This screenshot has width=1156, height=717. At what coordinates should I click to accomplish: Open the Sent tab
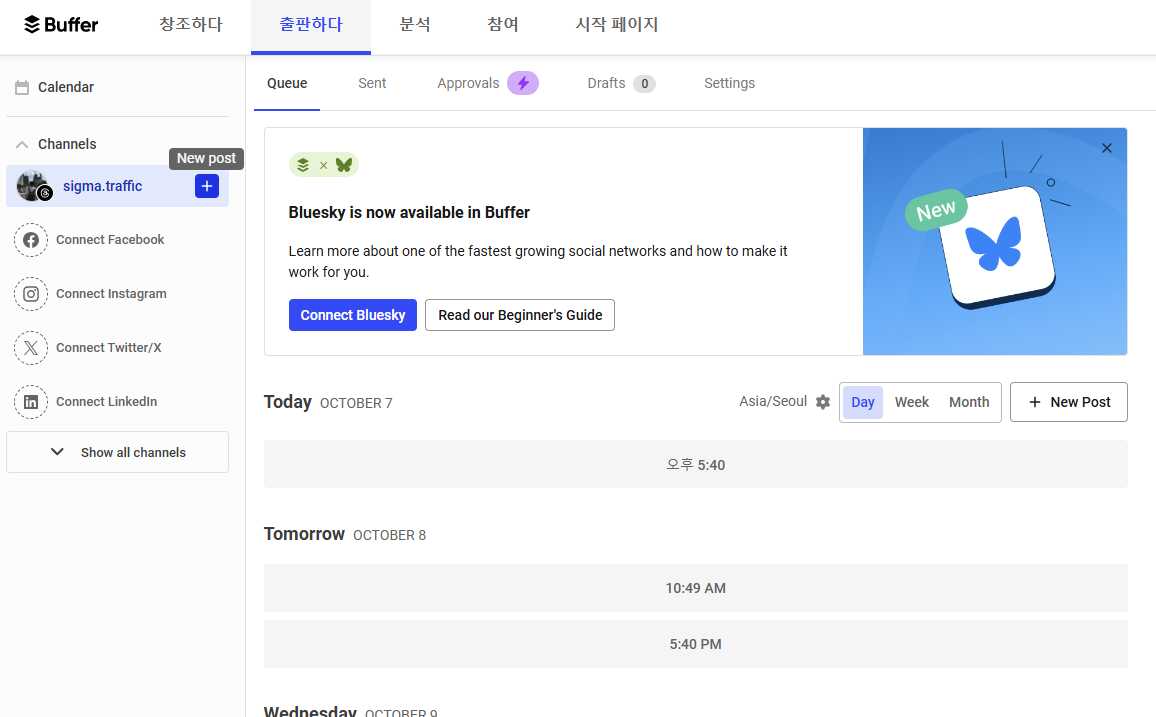pos(372,83)
